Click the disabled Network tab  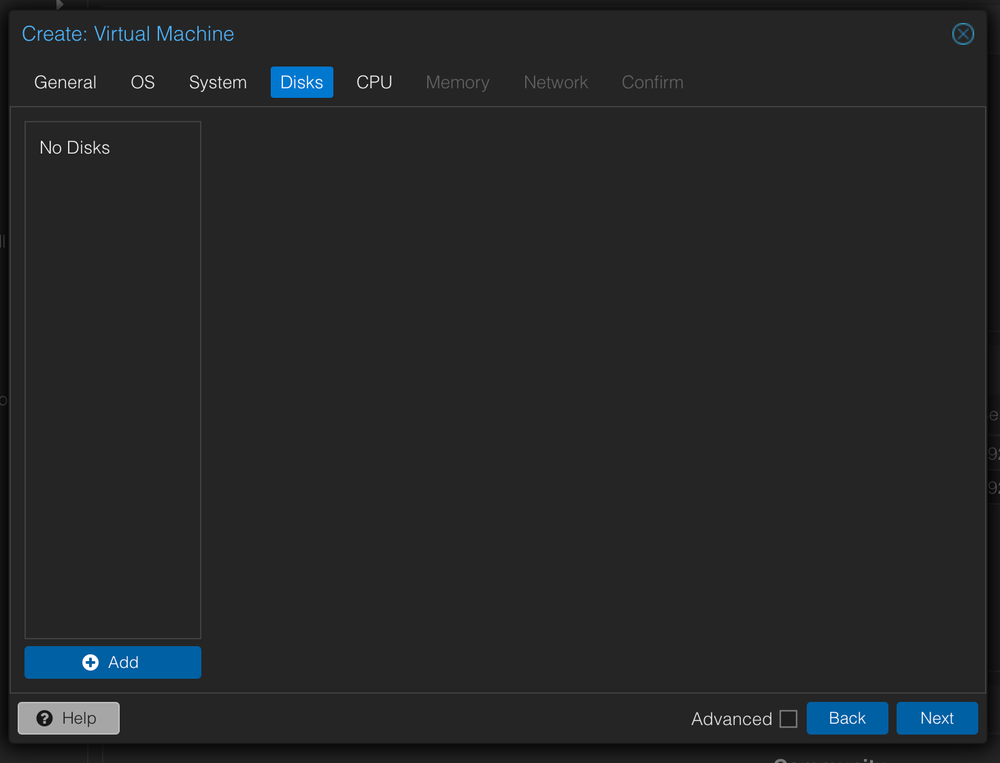[x=555, y=82]
